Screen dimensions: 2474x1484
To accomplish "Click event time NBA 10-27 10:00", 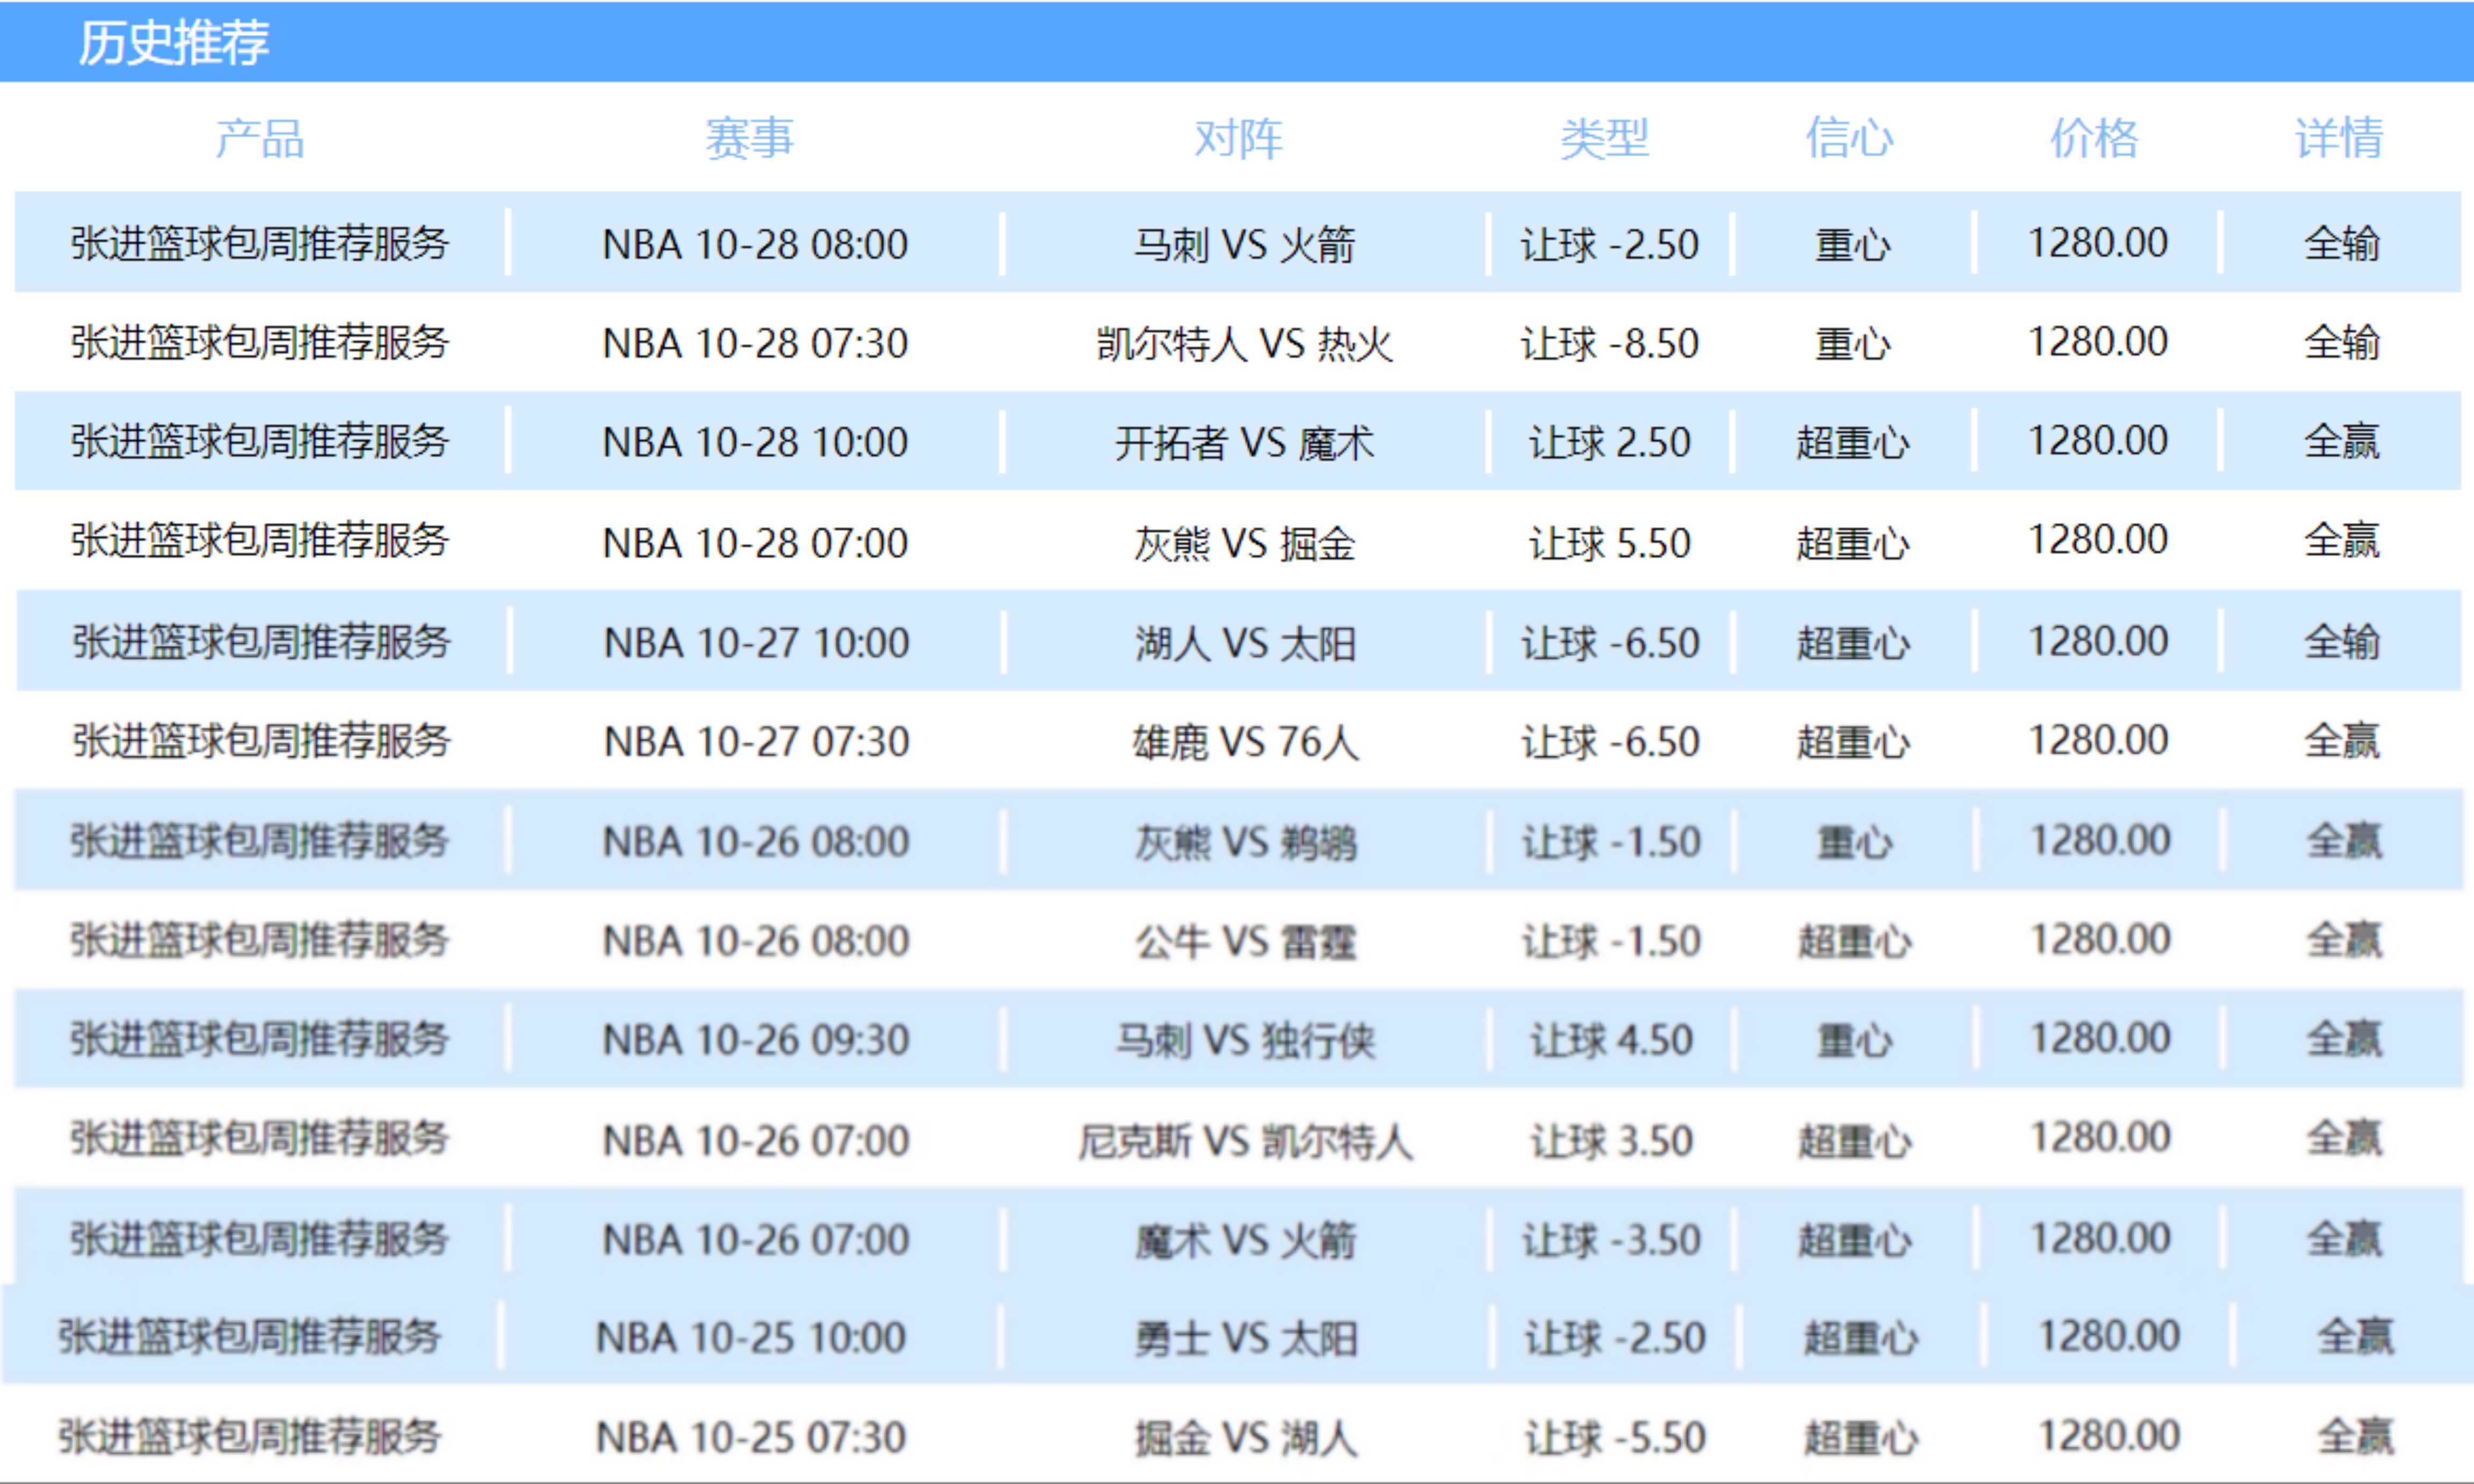I will [x=756, y=642].
